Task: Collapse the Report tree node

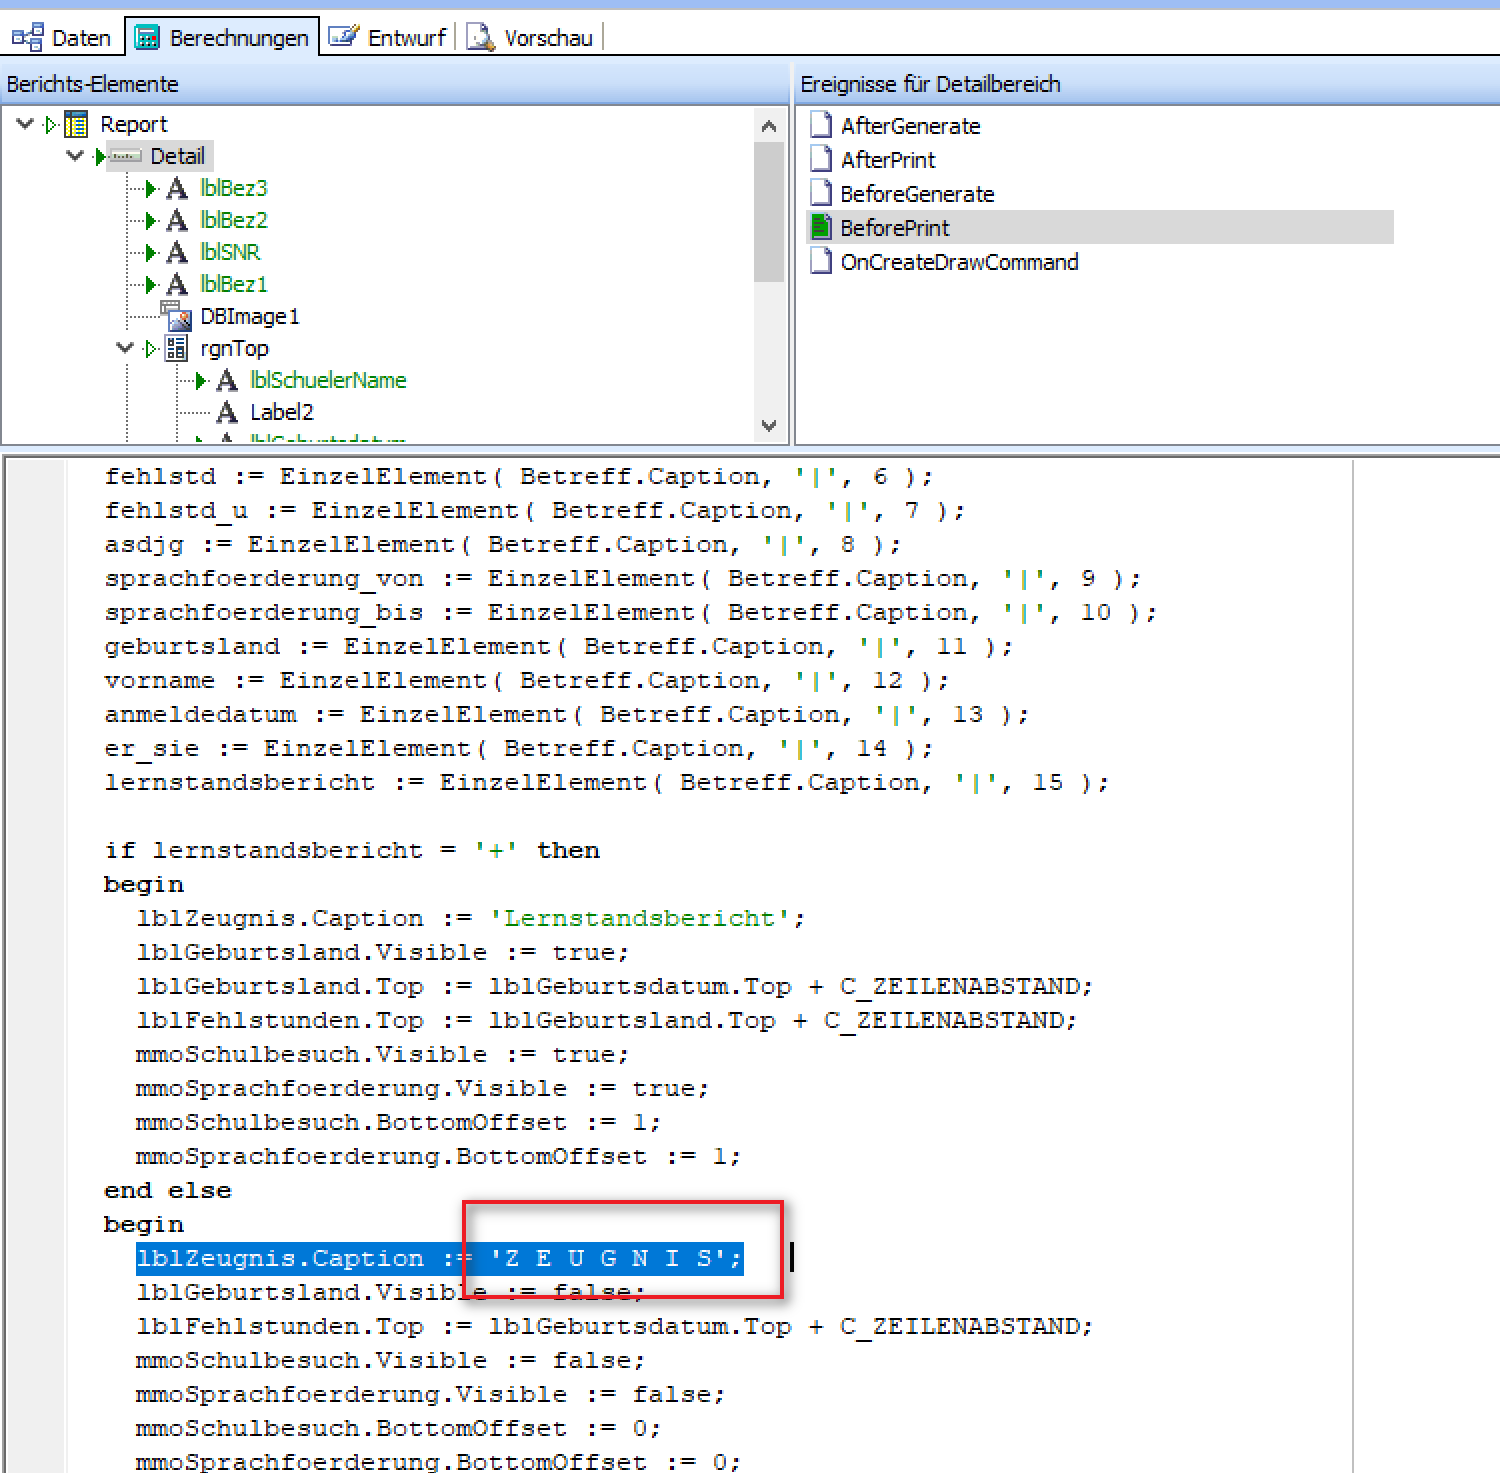Action: click(x=25, y=124)
